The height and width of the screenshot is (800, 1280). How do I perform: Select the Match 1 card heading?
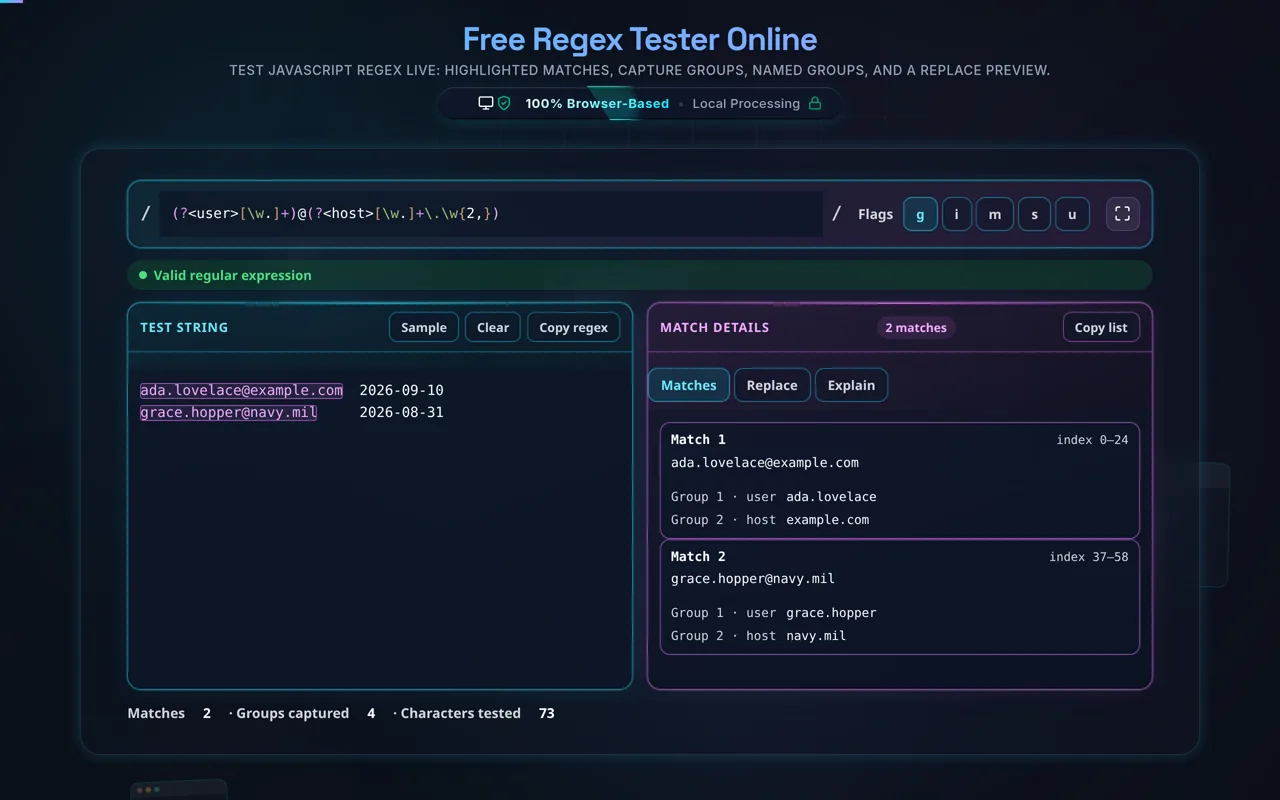point(698,440)
